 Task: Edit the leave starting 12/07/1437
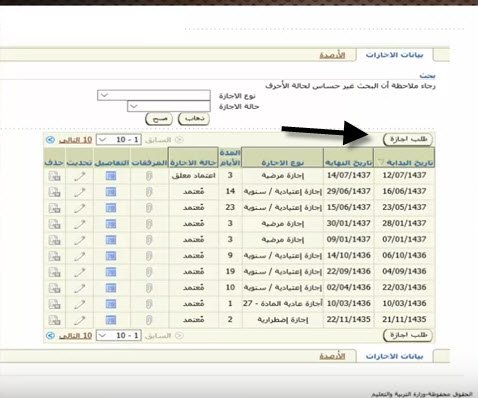tap(80, 176)
